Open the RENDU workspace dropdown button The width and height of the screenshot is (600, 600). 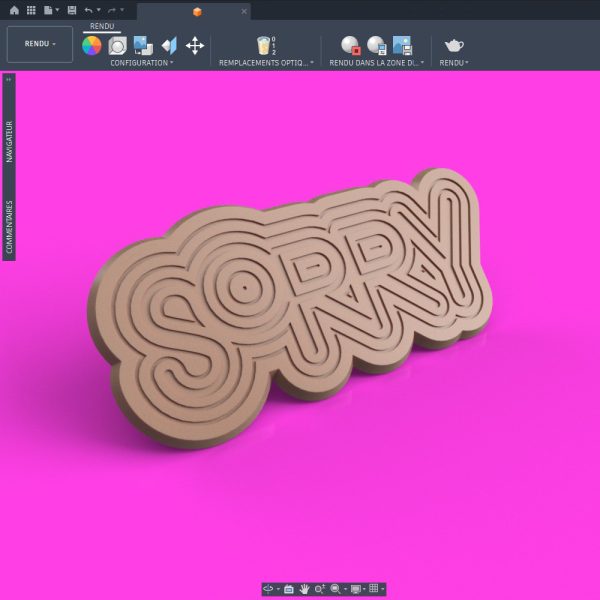pyautogui.click(x=40, y=44)
